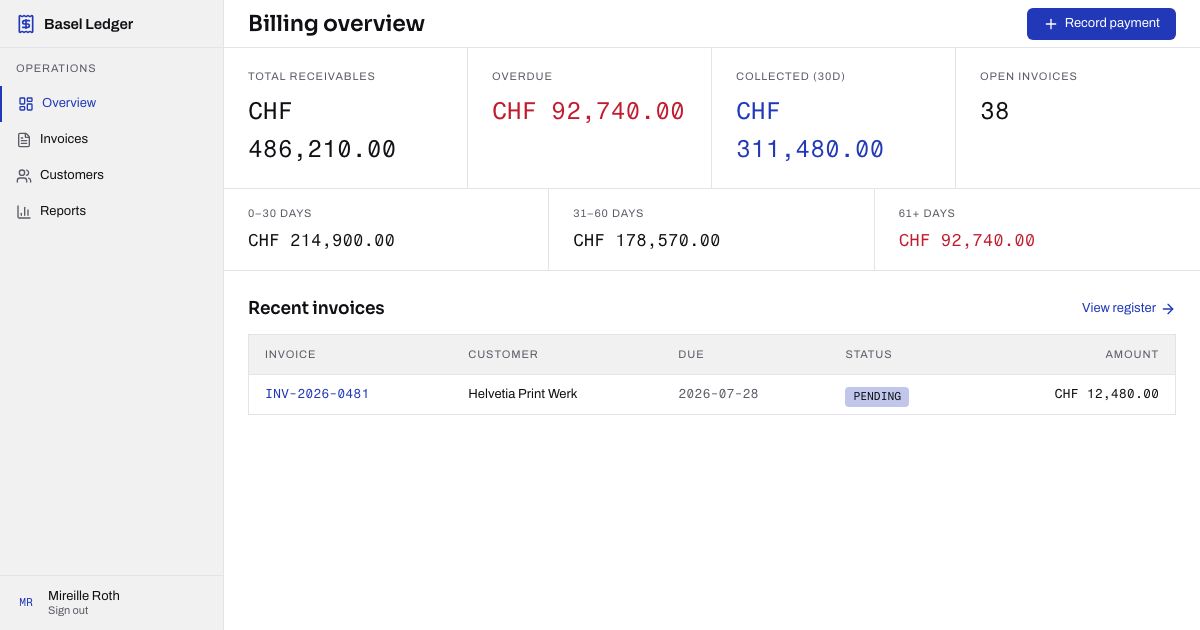The width and height of the screenshot is (1200, 630).
Task: Click the Invoices document icon
Action: 24,139
